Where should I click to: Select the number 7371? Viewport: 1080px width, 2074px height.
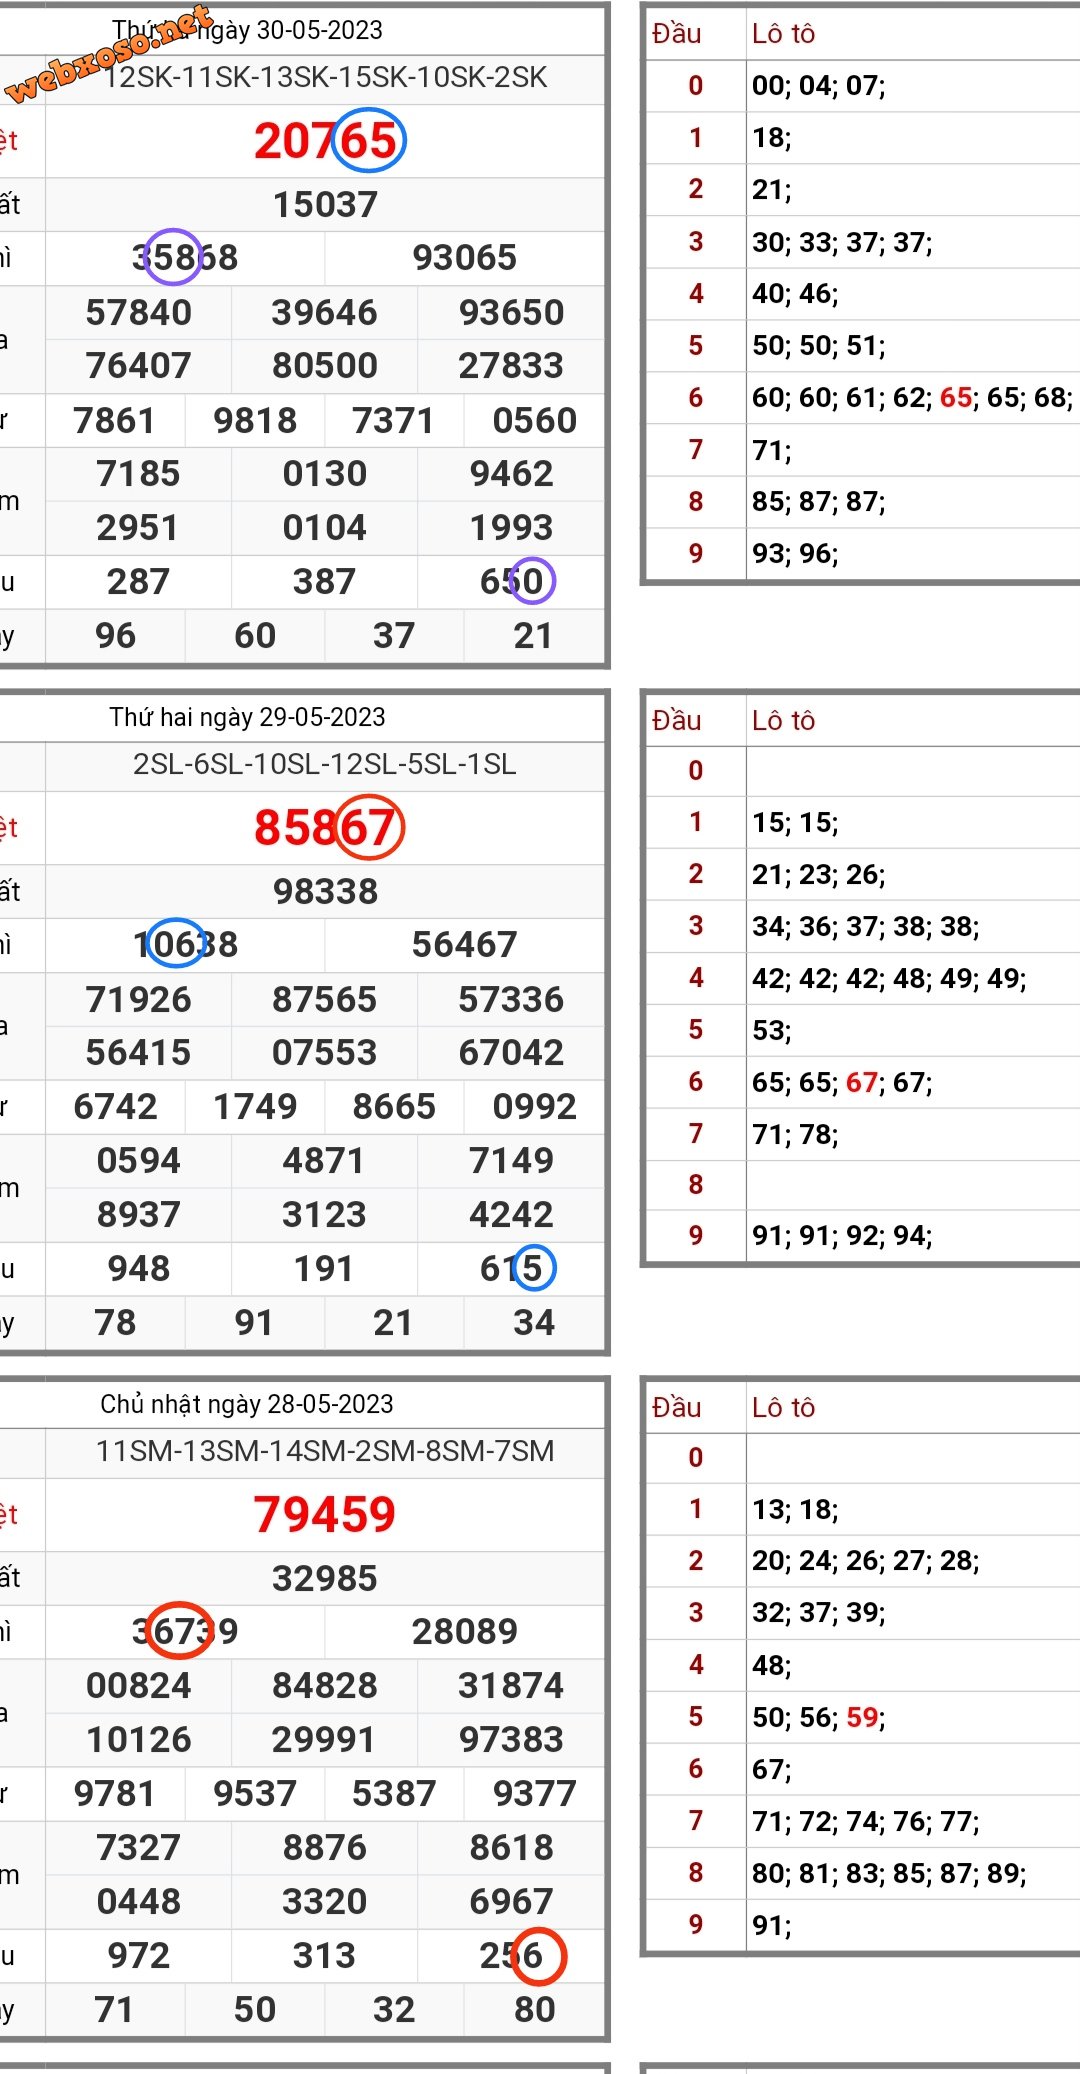pyautogui.click(x=394, y=421)
